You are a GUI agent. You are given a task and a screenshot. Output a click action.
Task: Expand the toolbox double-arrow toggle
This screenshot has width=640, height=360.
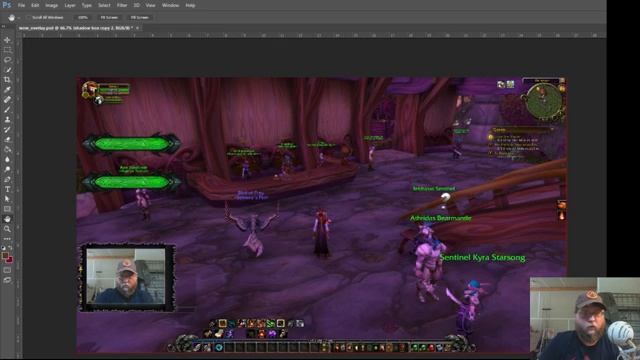click(4, 27)
